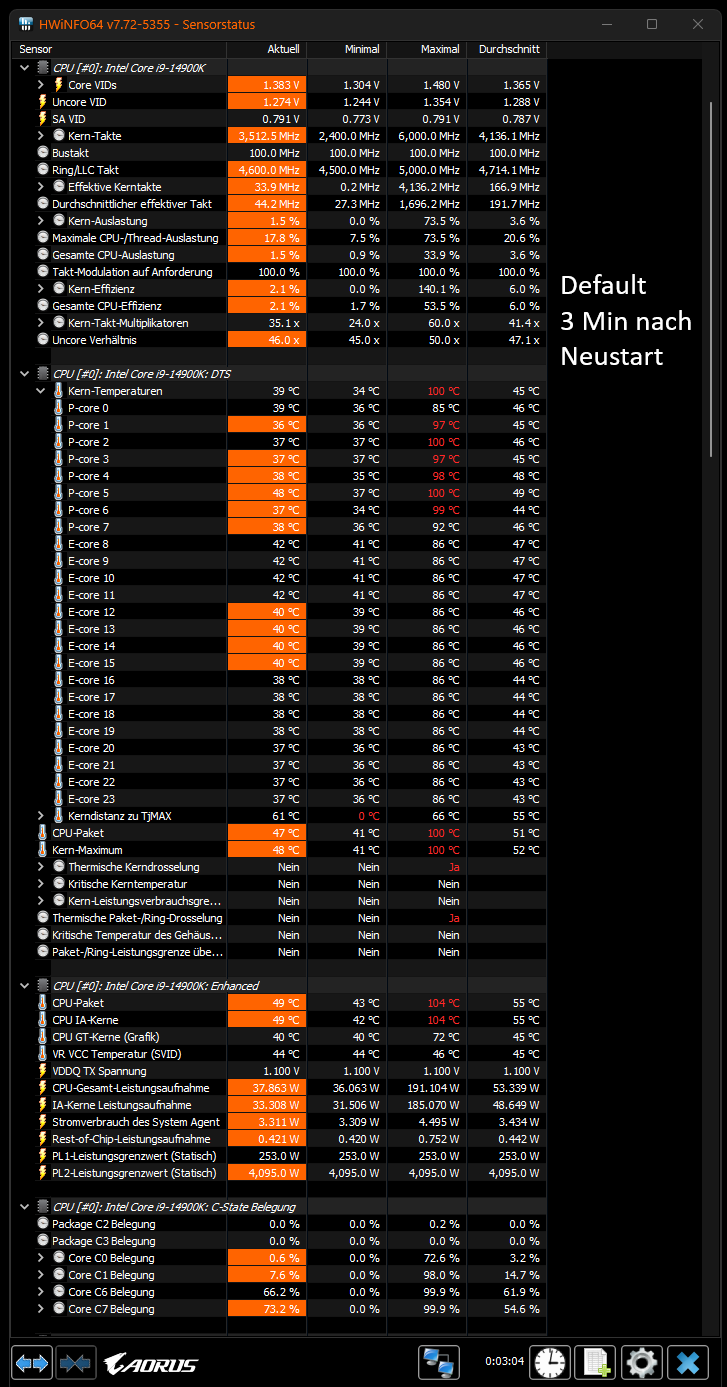Click the Durchschnitt column header
Viewport: 727px width, 1387px height.
507,49
